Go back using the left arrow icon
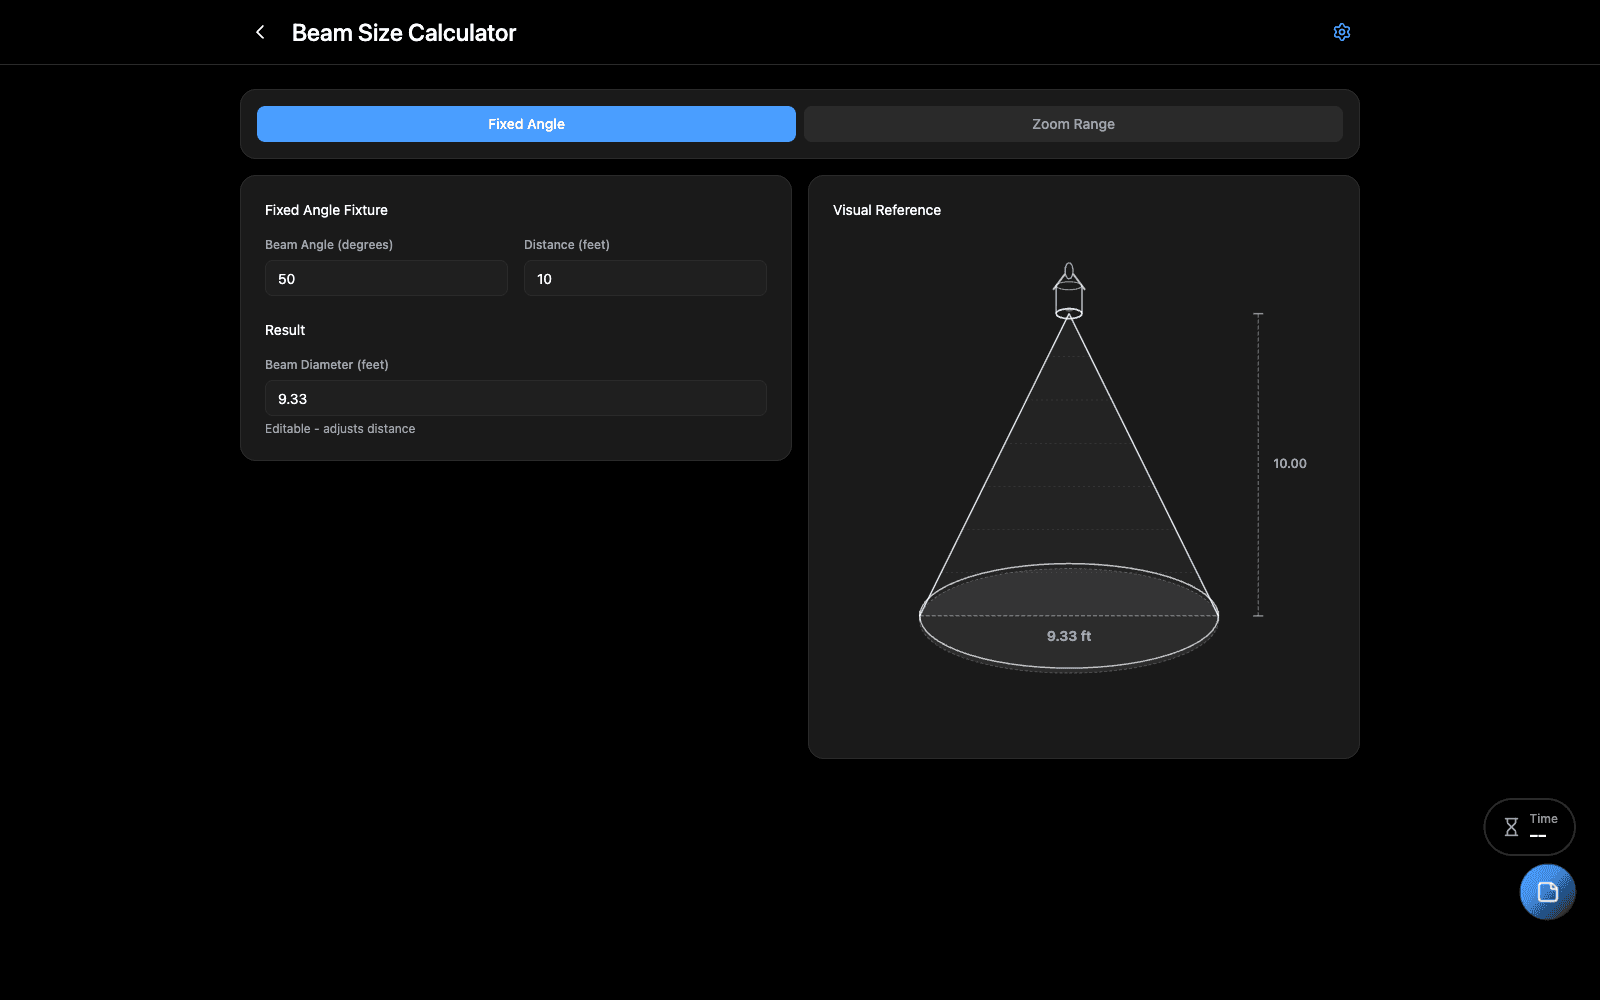 click(260, 32)
